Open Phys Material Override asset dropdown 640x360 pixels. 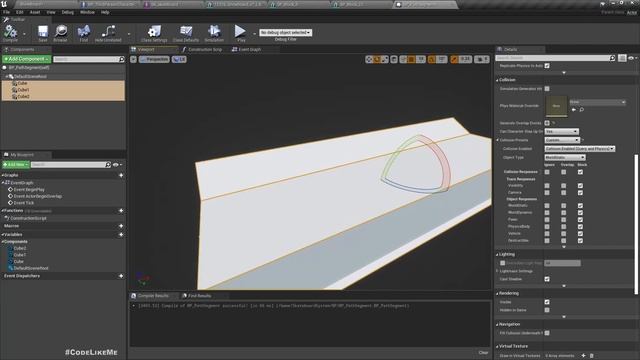[598, 102]
